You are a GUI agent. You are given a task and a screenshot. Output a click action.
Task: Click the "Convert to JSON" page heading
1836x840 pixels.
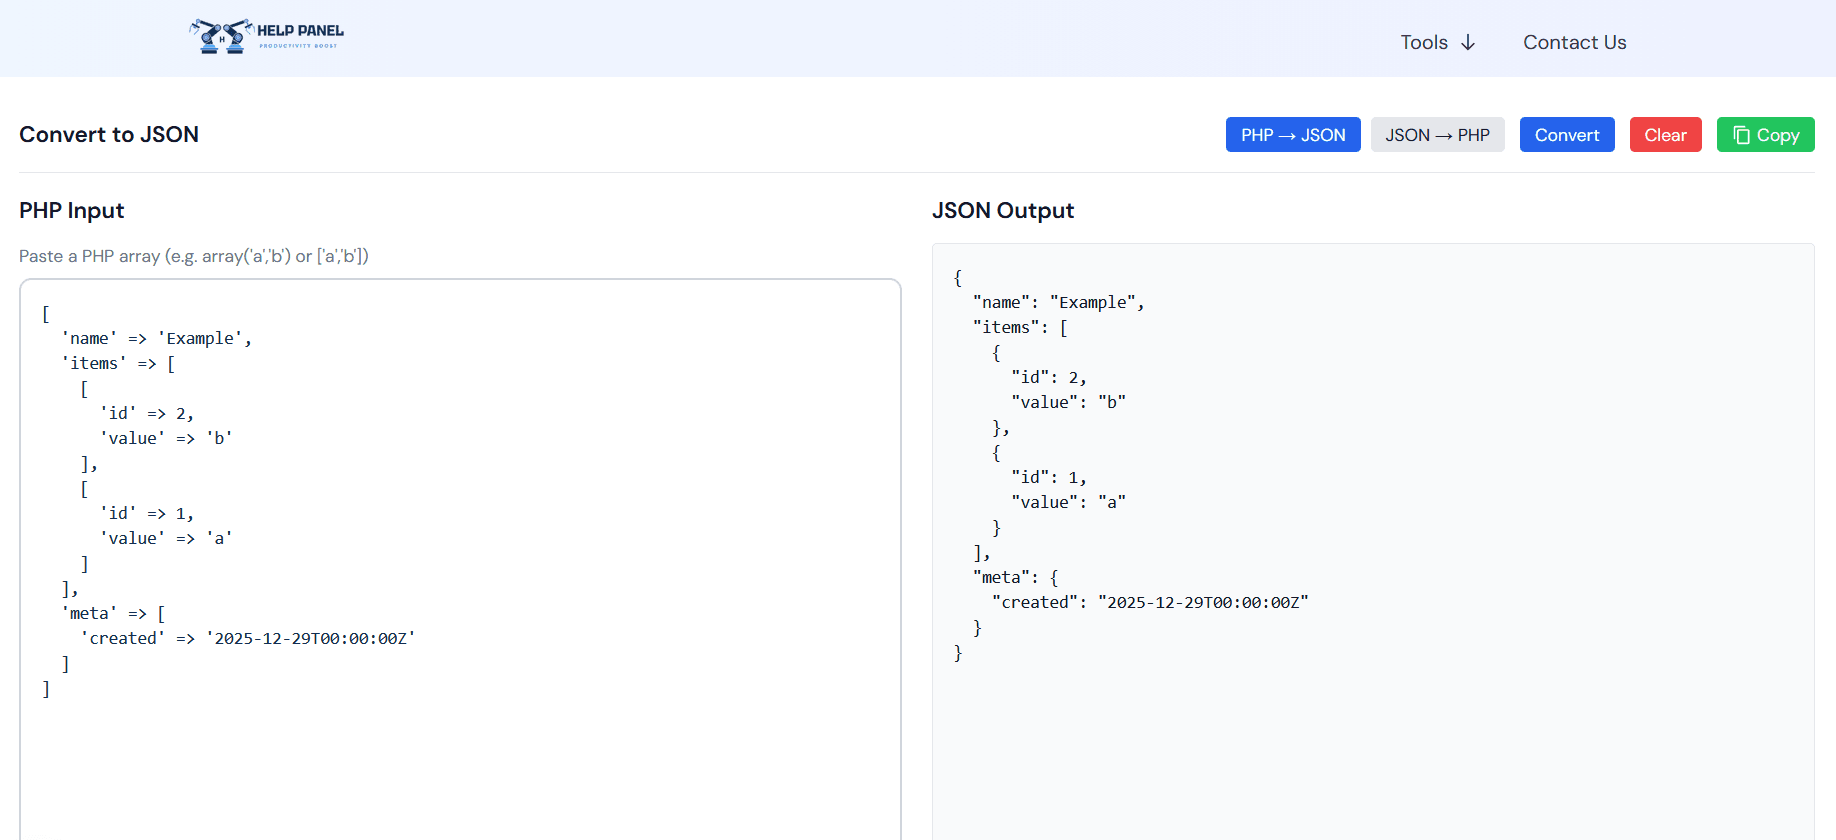[x=109, y=134]
